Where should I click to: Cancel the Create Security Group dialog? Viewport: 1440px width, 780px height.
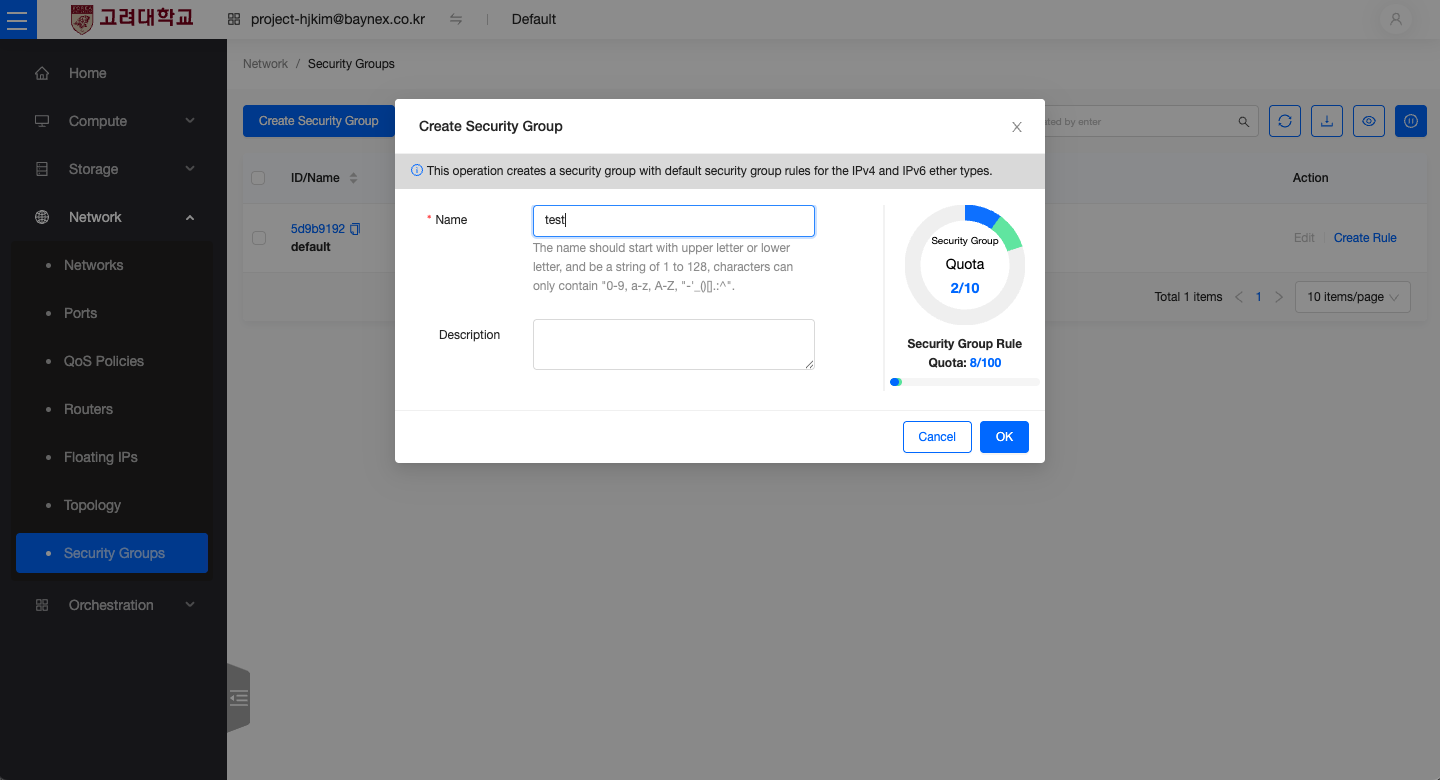click(937, 437)
